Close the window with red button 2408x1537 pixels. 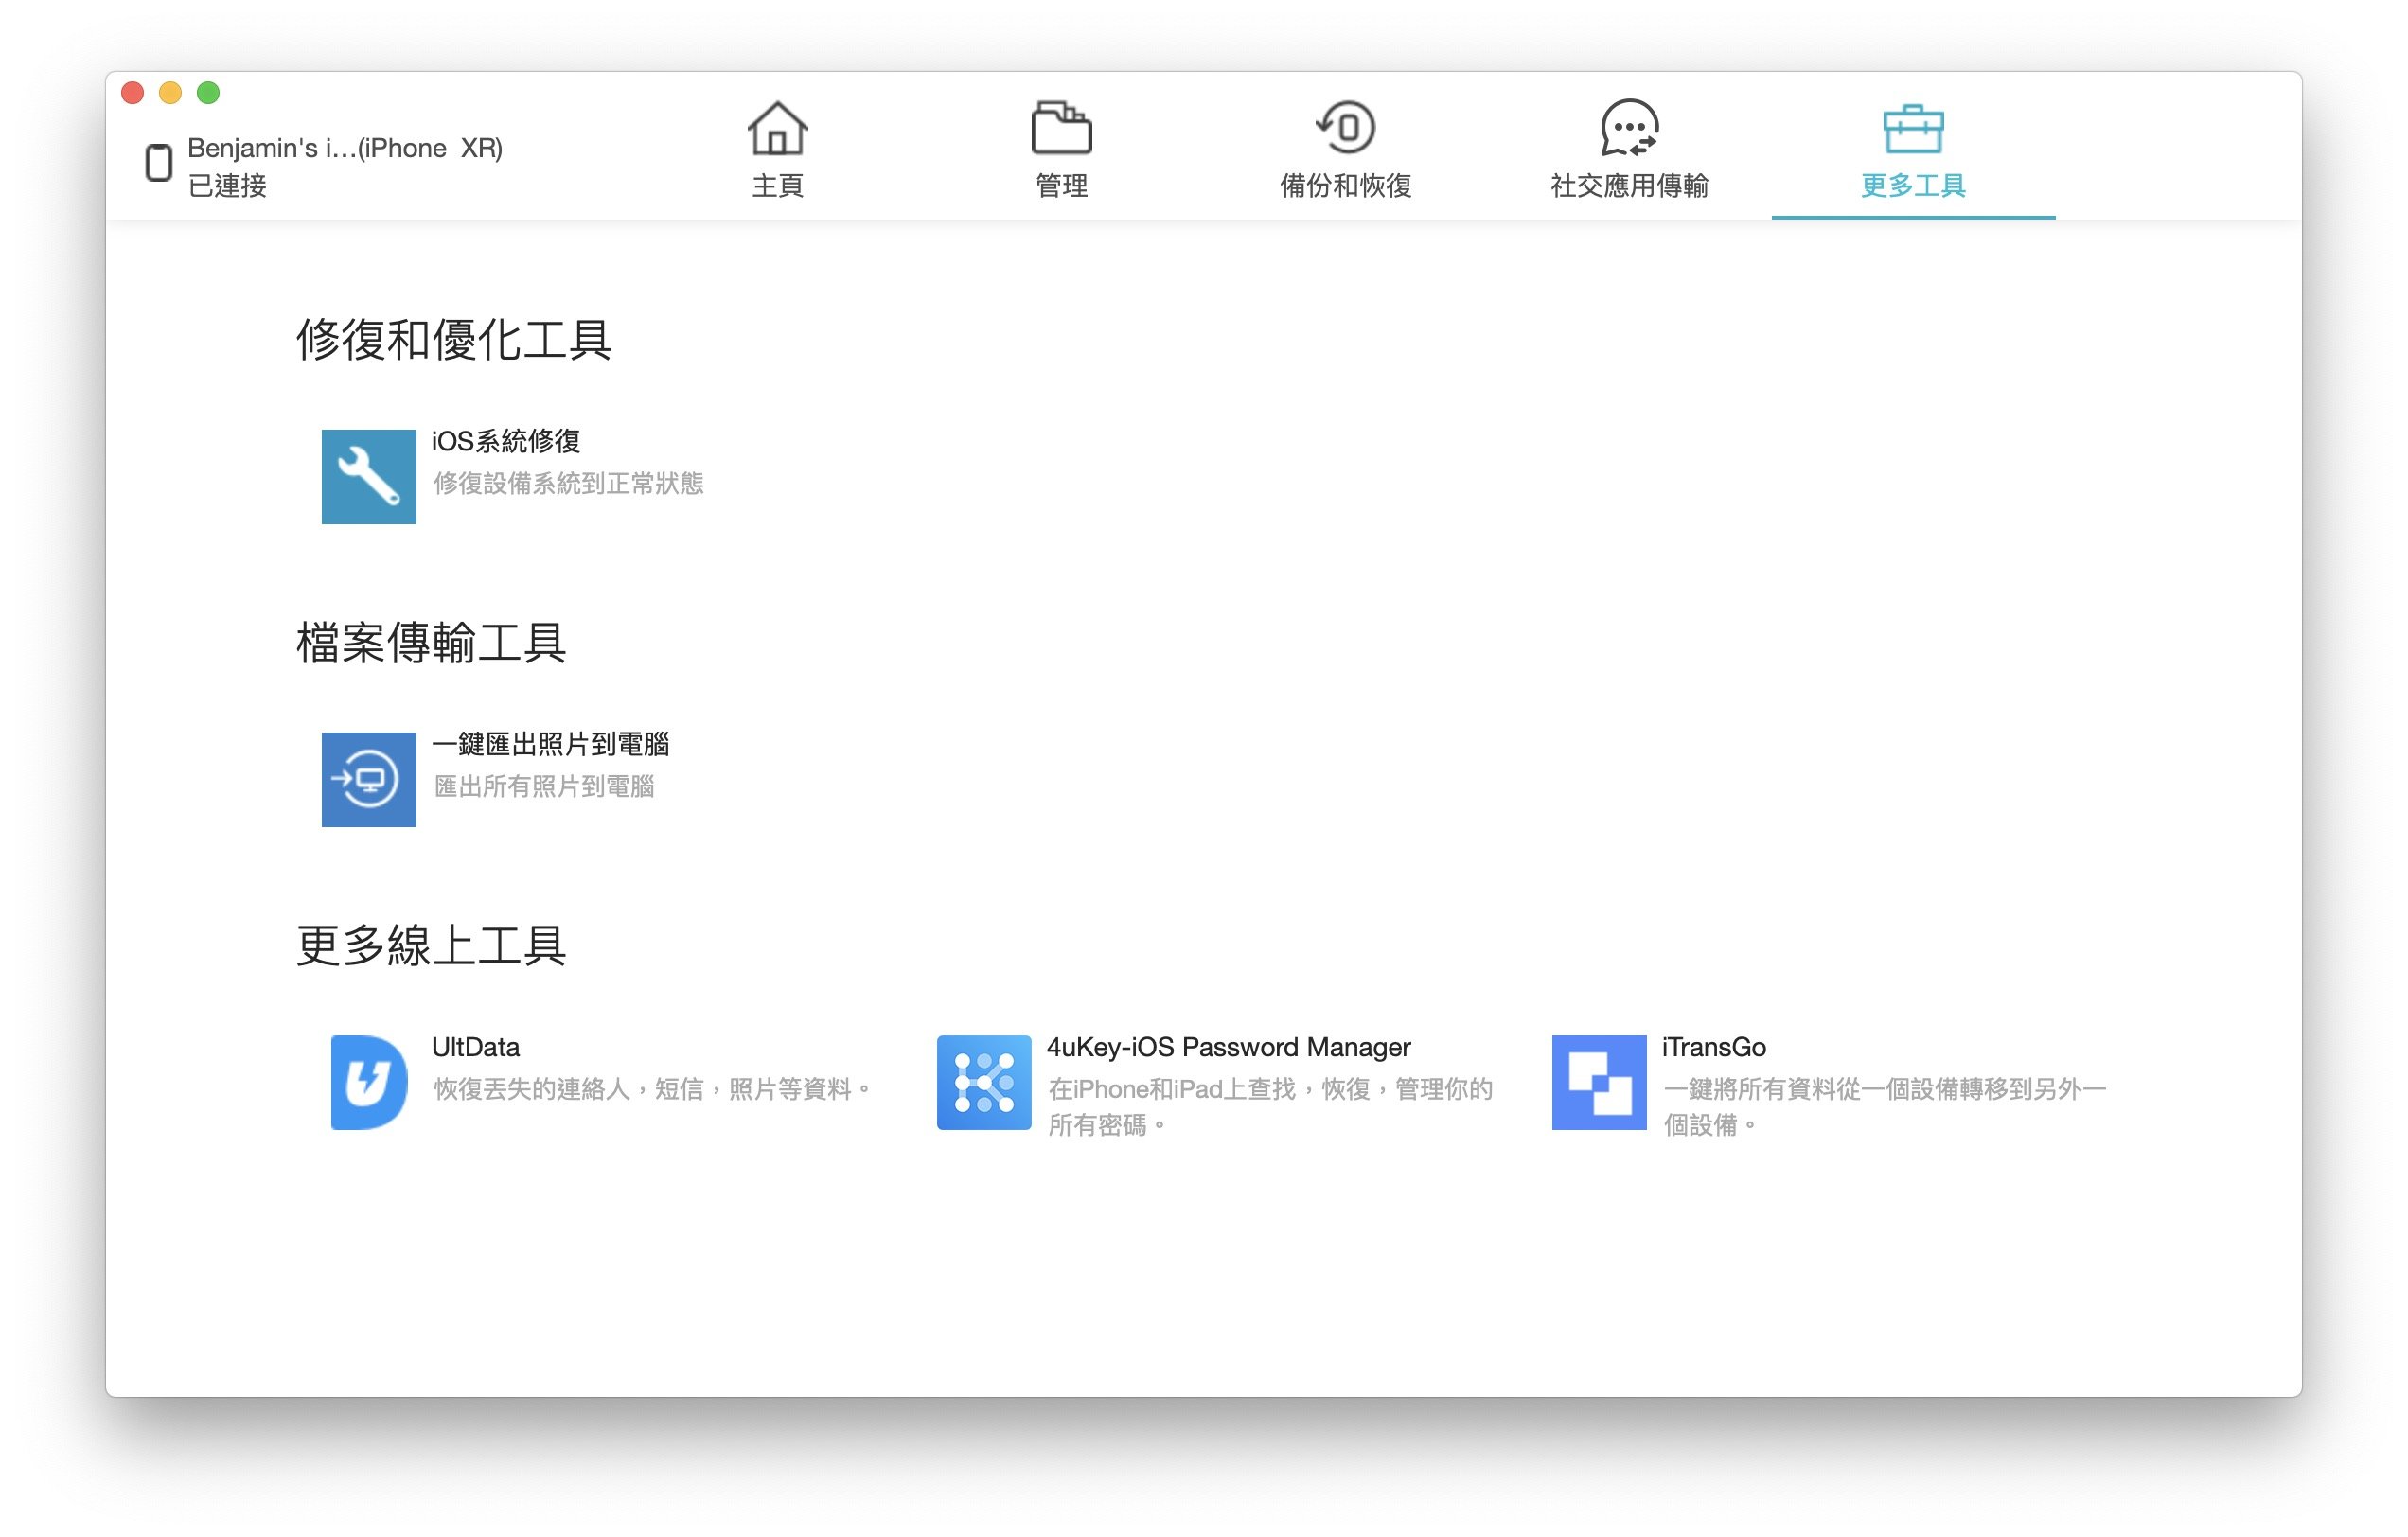[x=132, y=93]
